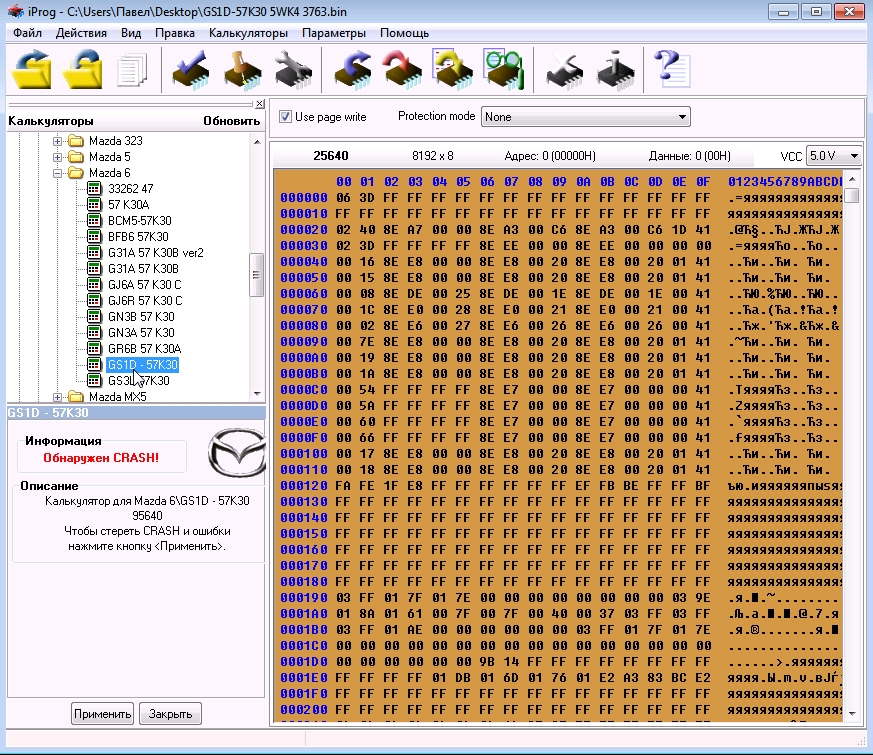The width and height of the screenshot is (873, 755).
Task: Select the Mazda 5 folder label
Action: [x=110, y=157]
